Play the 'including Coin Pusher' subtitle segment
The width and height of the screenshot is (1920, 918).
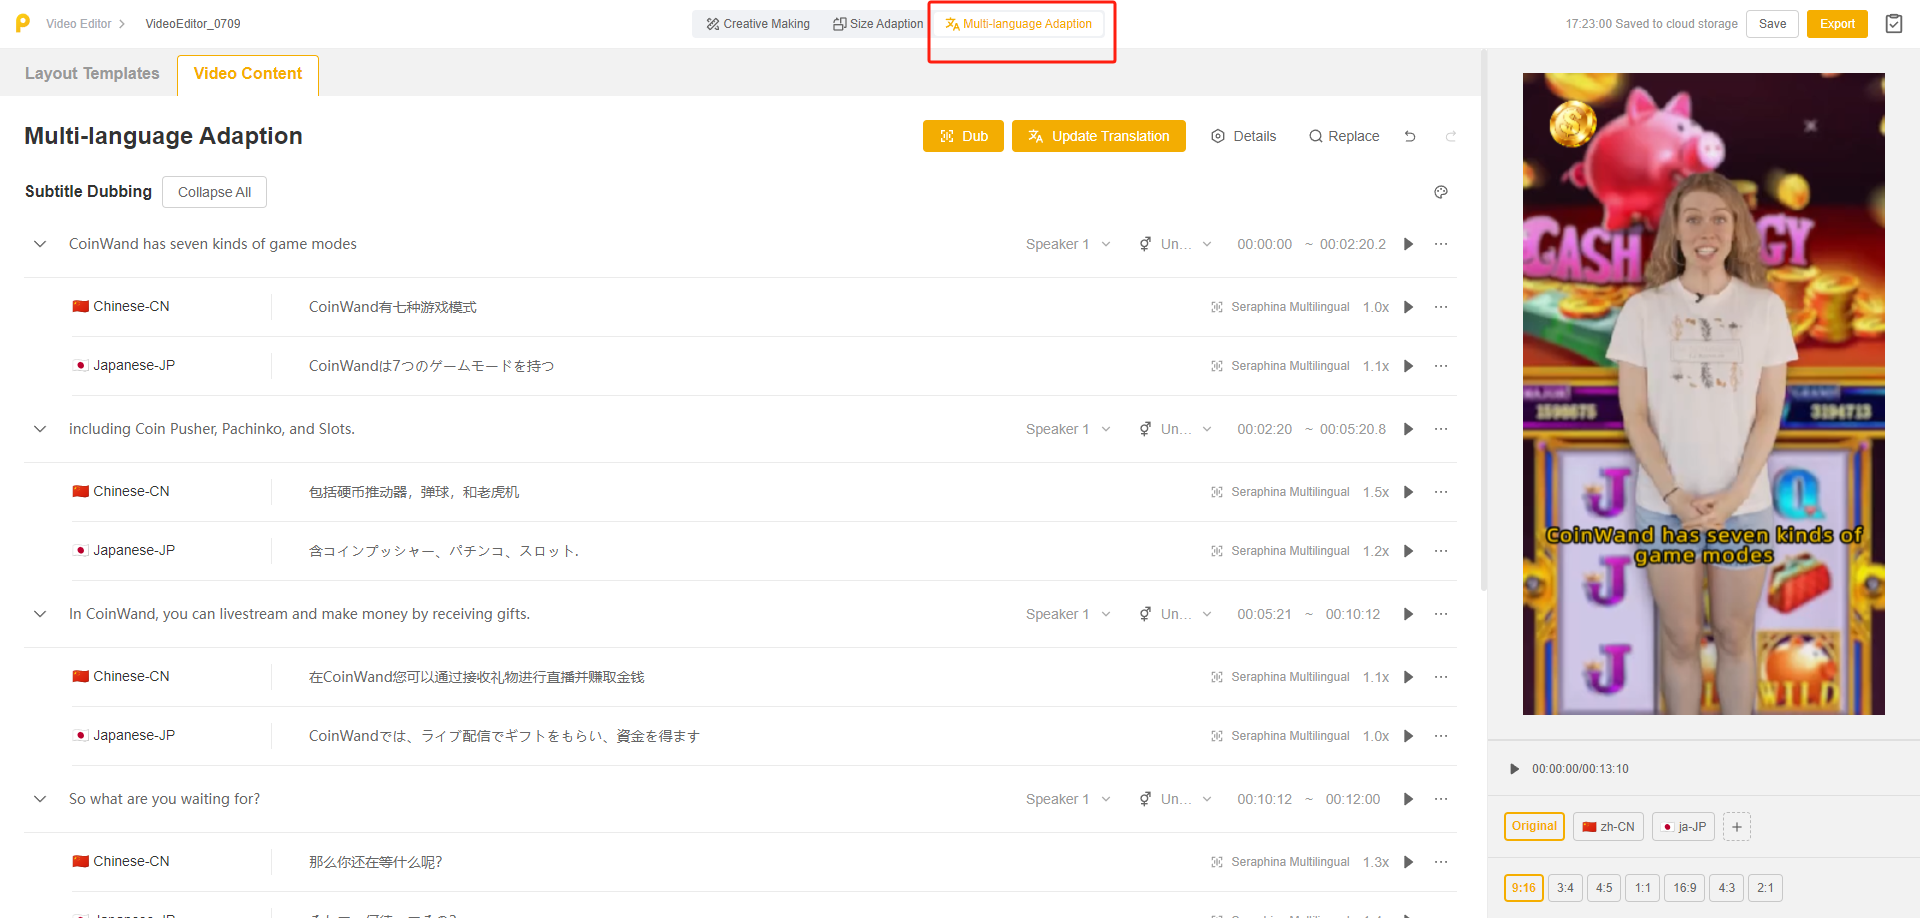point(1408,429)
